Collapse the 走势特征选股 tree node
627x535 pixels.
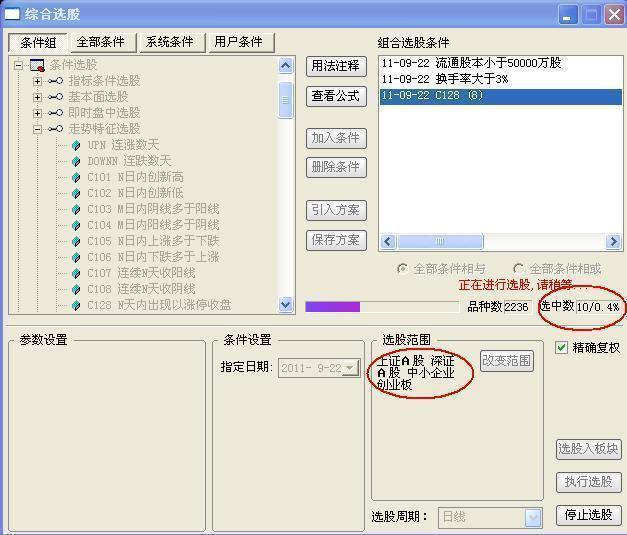(x=37, y=129)
